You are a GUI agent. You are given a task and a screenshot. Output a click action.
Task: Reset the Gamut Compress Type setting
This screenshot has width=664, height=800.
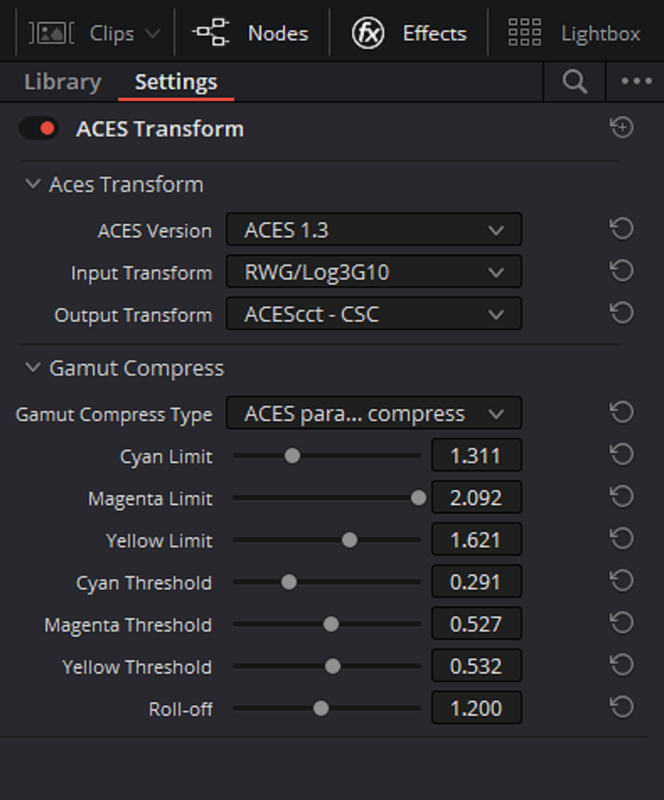[622, 412]
